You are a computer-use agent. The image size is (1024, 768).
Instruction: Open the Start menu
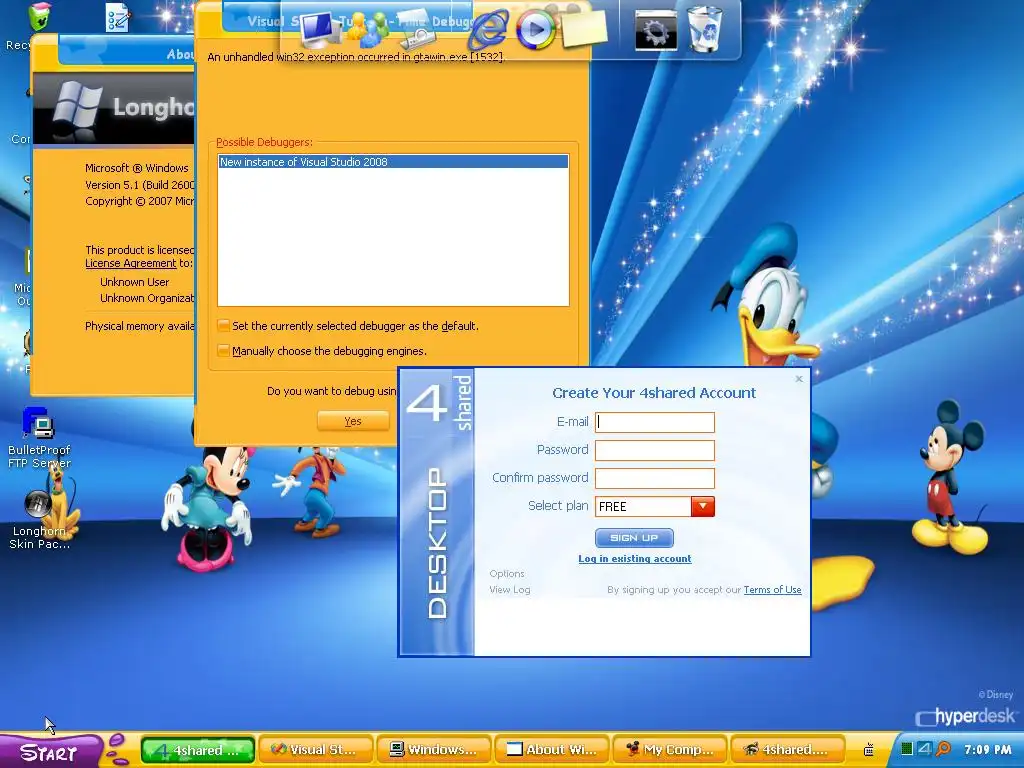49,751
